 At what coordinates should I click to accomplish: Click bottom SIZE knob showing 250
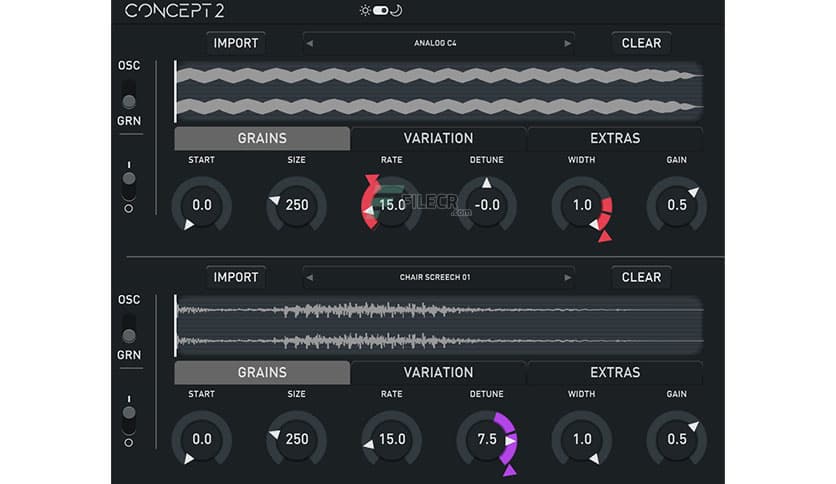(x=296, y=439)
